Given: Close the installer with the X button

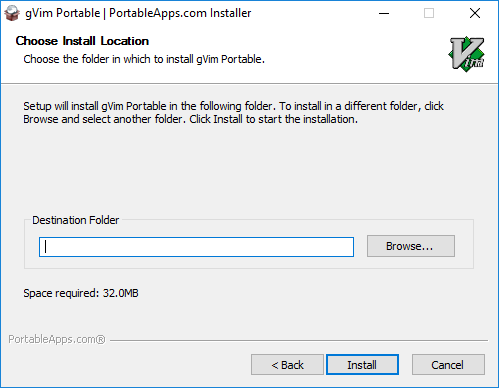Looking at the screenshot, I should pyautogui.click(x=475, y=13).
